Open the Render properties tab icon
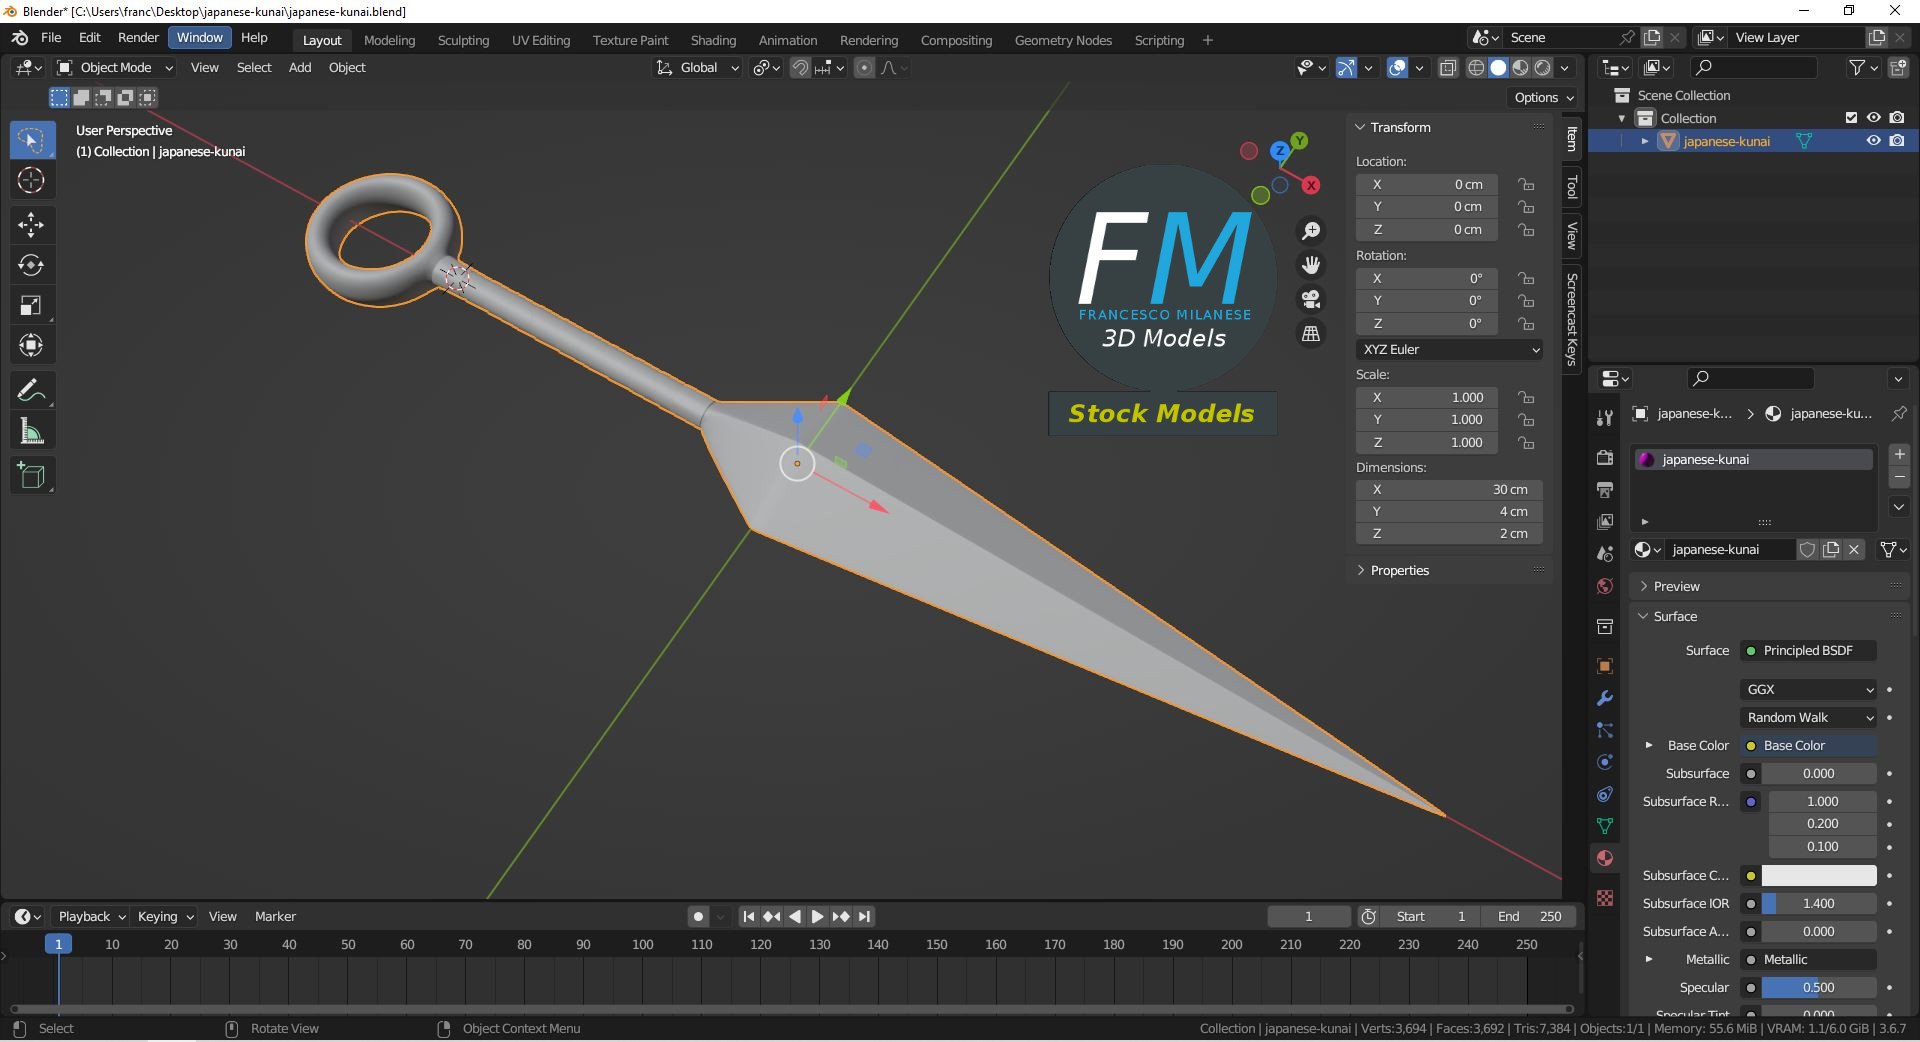This screenshot has width=1920, height=1042. click(x=1605, y=457)
